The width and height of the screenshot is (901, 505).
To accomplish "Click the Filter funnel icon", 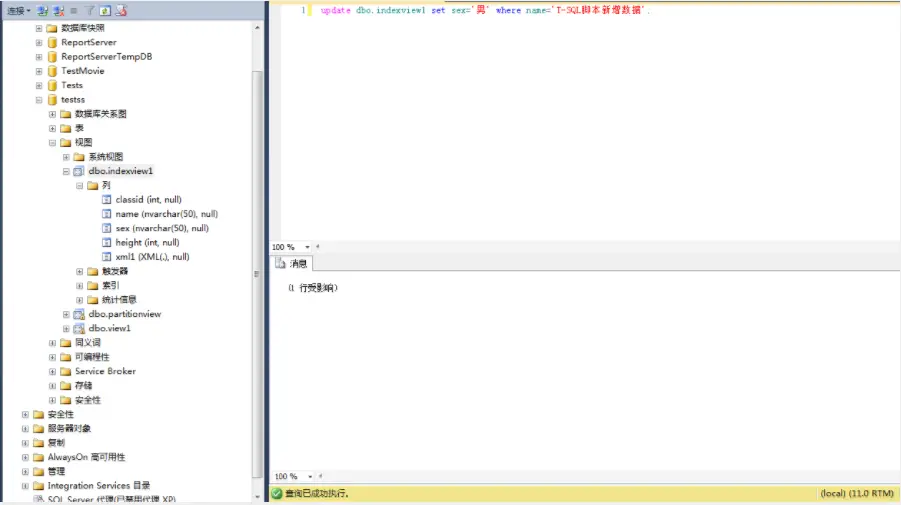I will click(x=90, y=10).
